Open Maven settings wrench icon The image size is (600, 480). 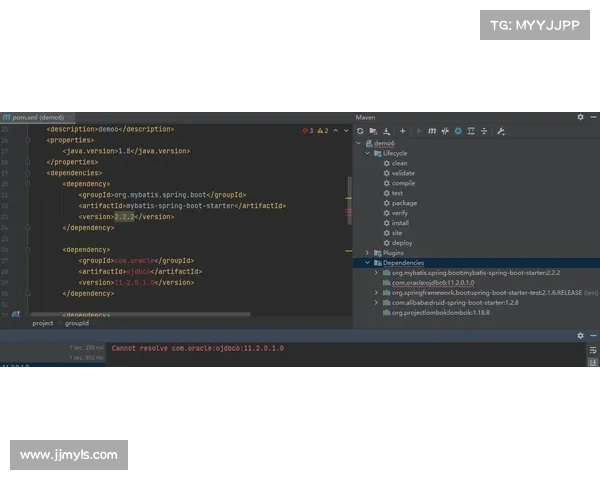501,131
